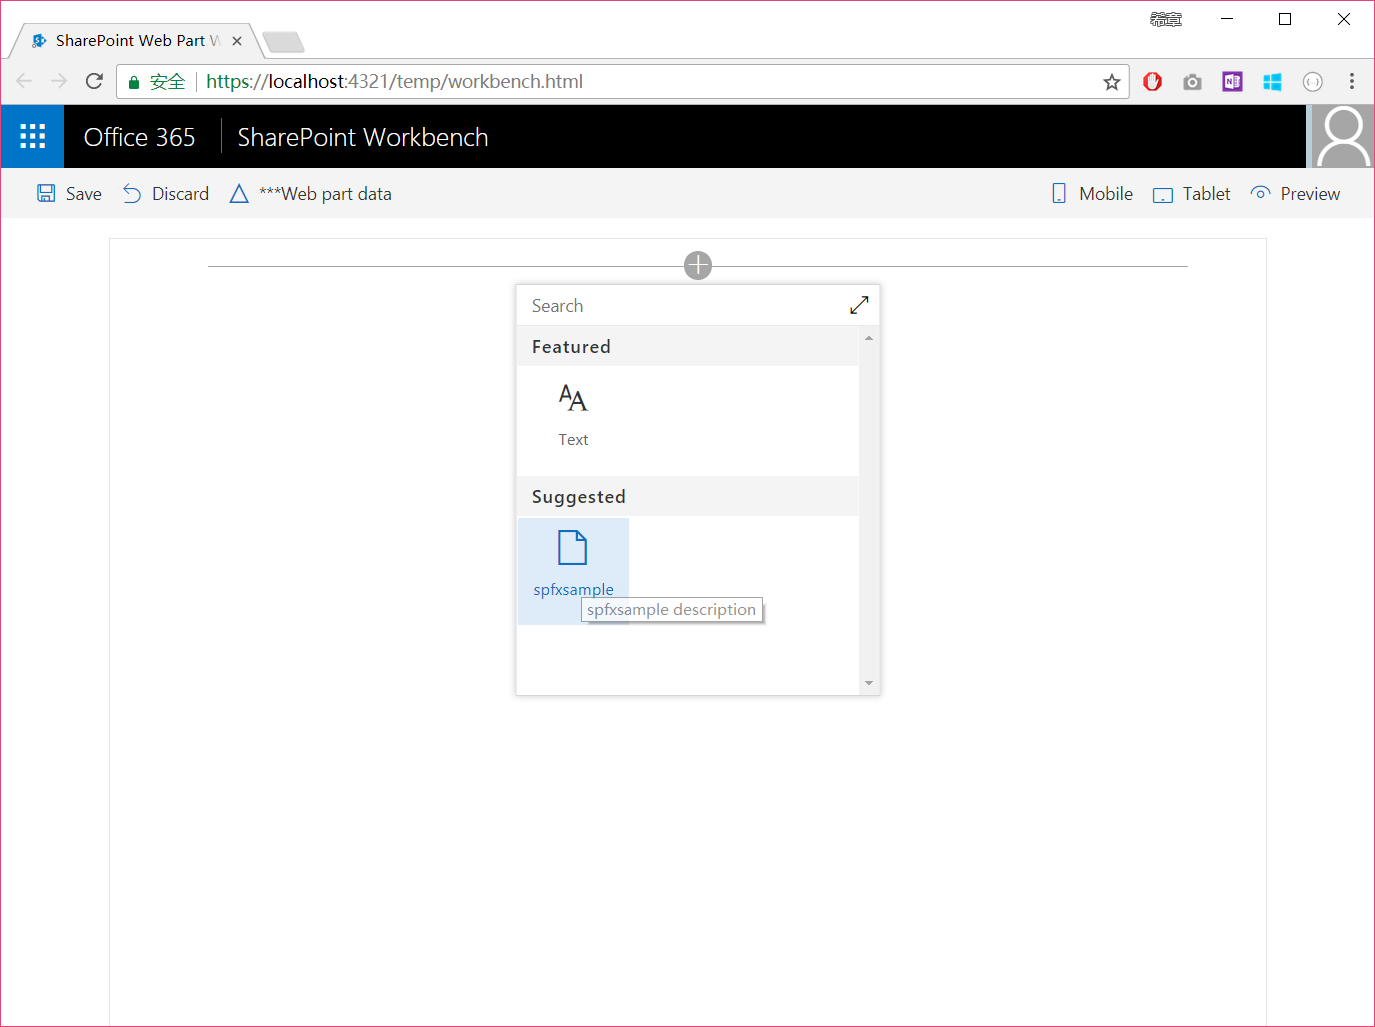Click the Office 365 menu label

point(139,136)
